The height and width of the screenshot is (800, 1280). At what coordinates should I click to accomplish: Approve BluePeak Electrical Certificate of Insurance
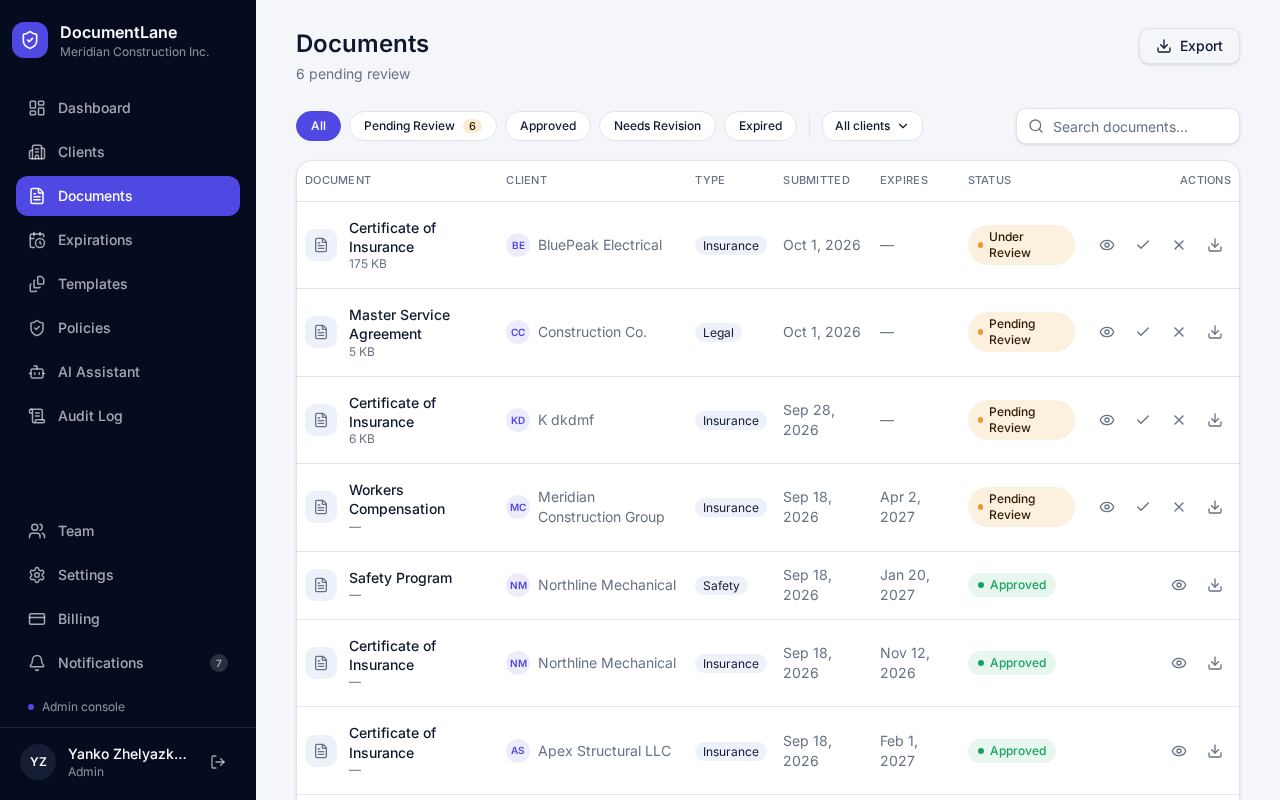click(x=1143, y=245)
